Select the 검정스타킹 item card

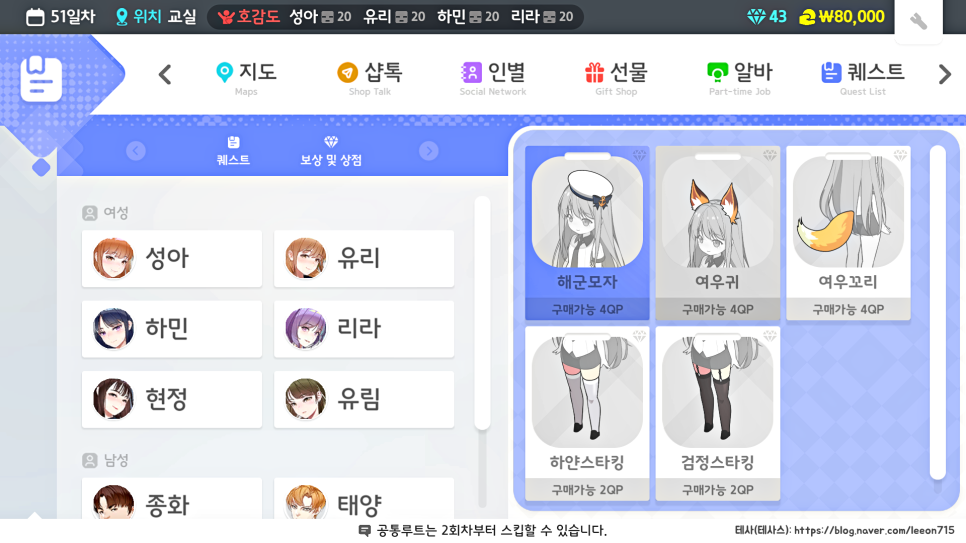pyautogui.click(x=718, y=414)
